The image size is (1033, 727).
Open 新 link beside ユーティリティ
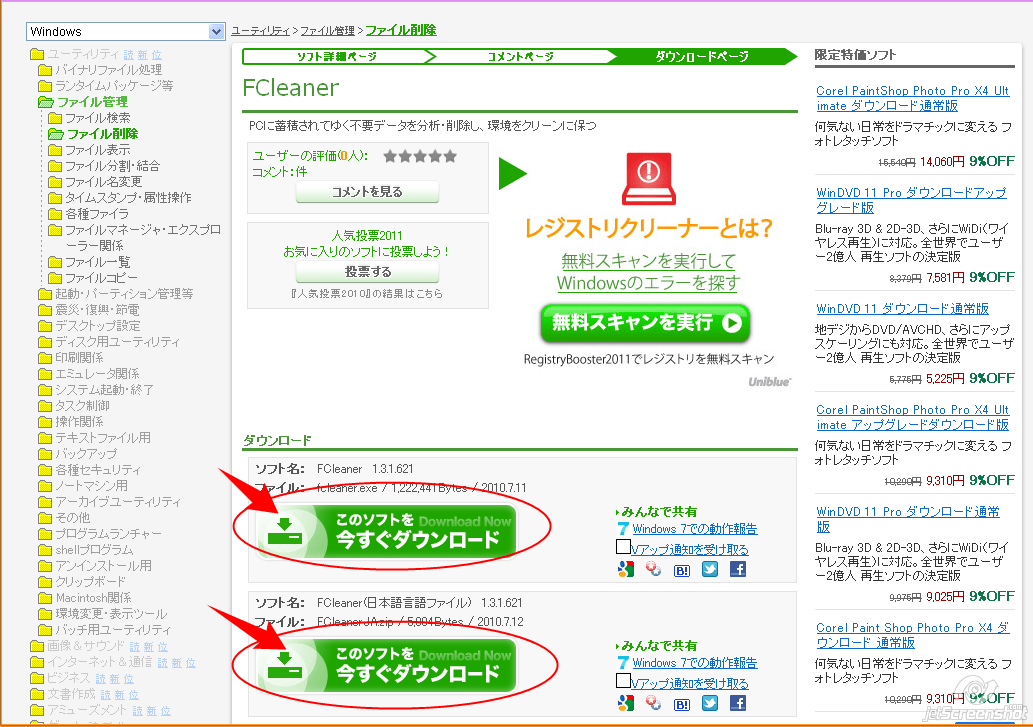pyautogui.click(x=142, y=55)
